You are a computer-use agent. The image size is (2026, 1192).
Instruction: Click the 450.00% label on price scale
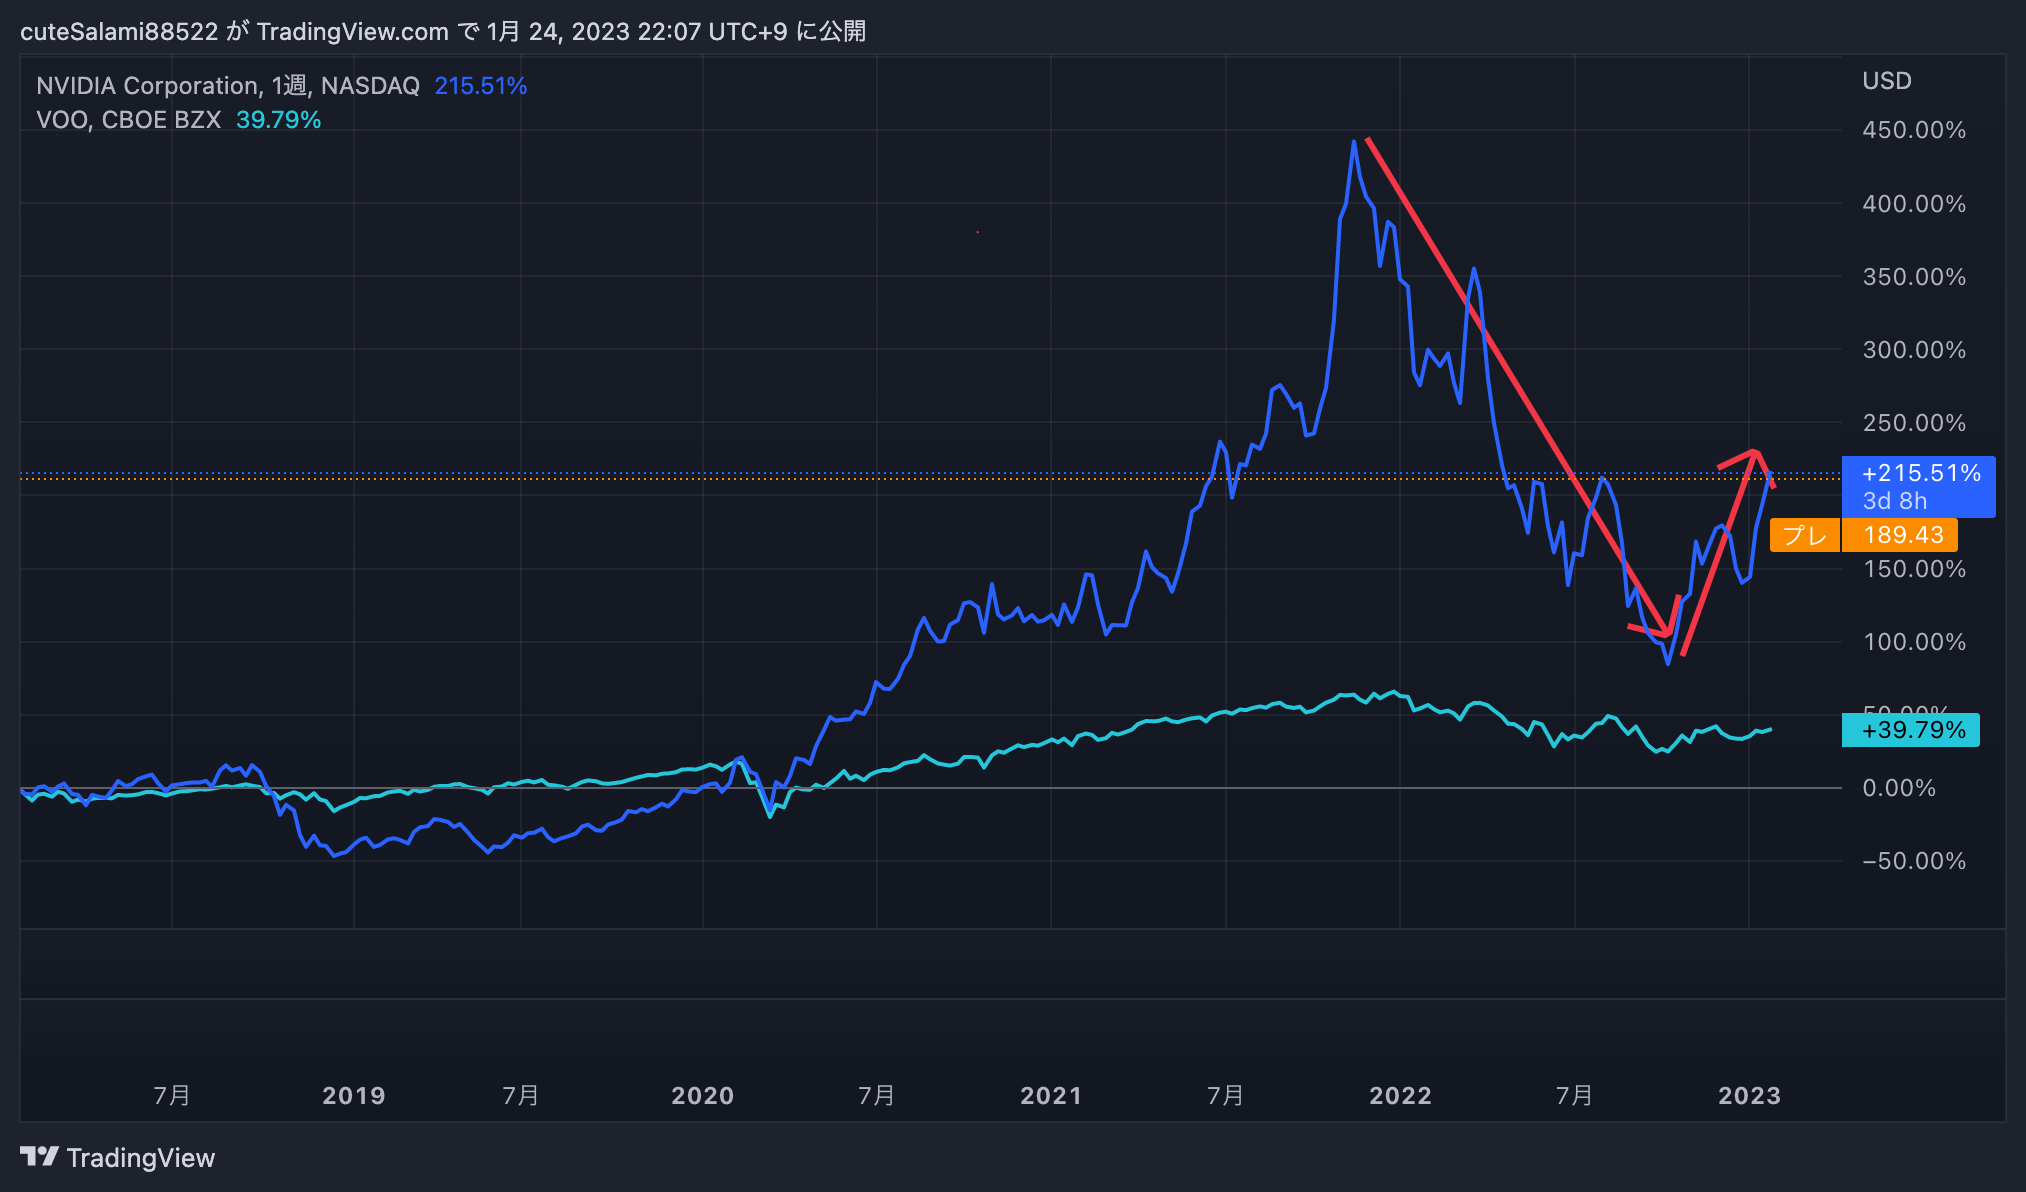click(x=1913, y=130)
